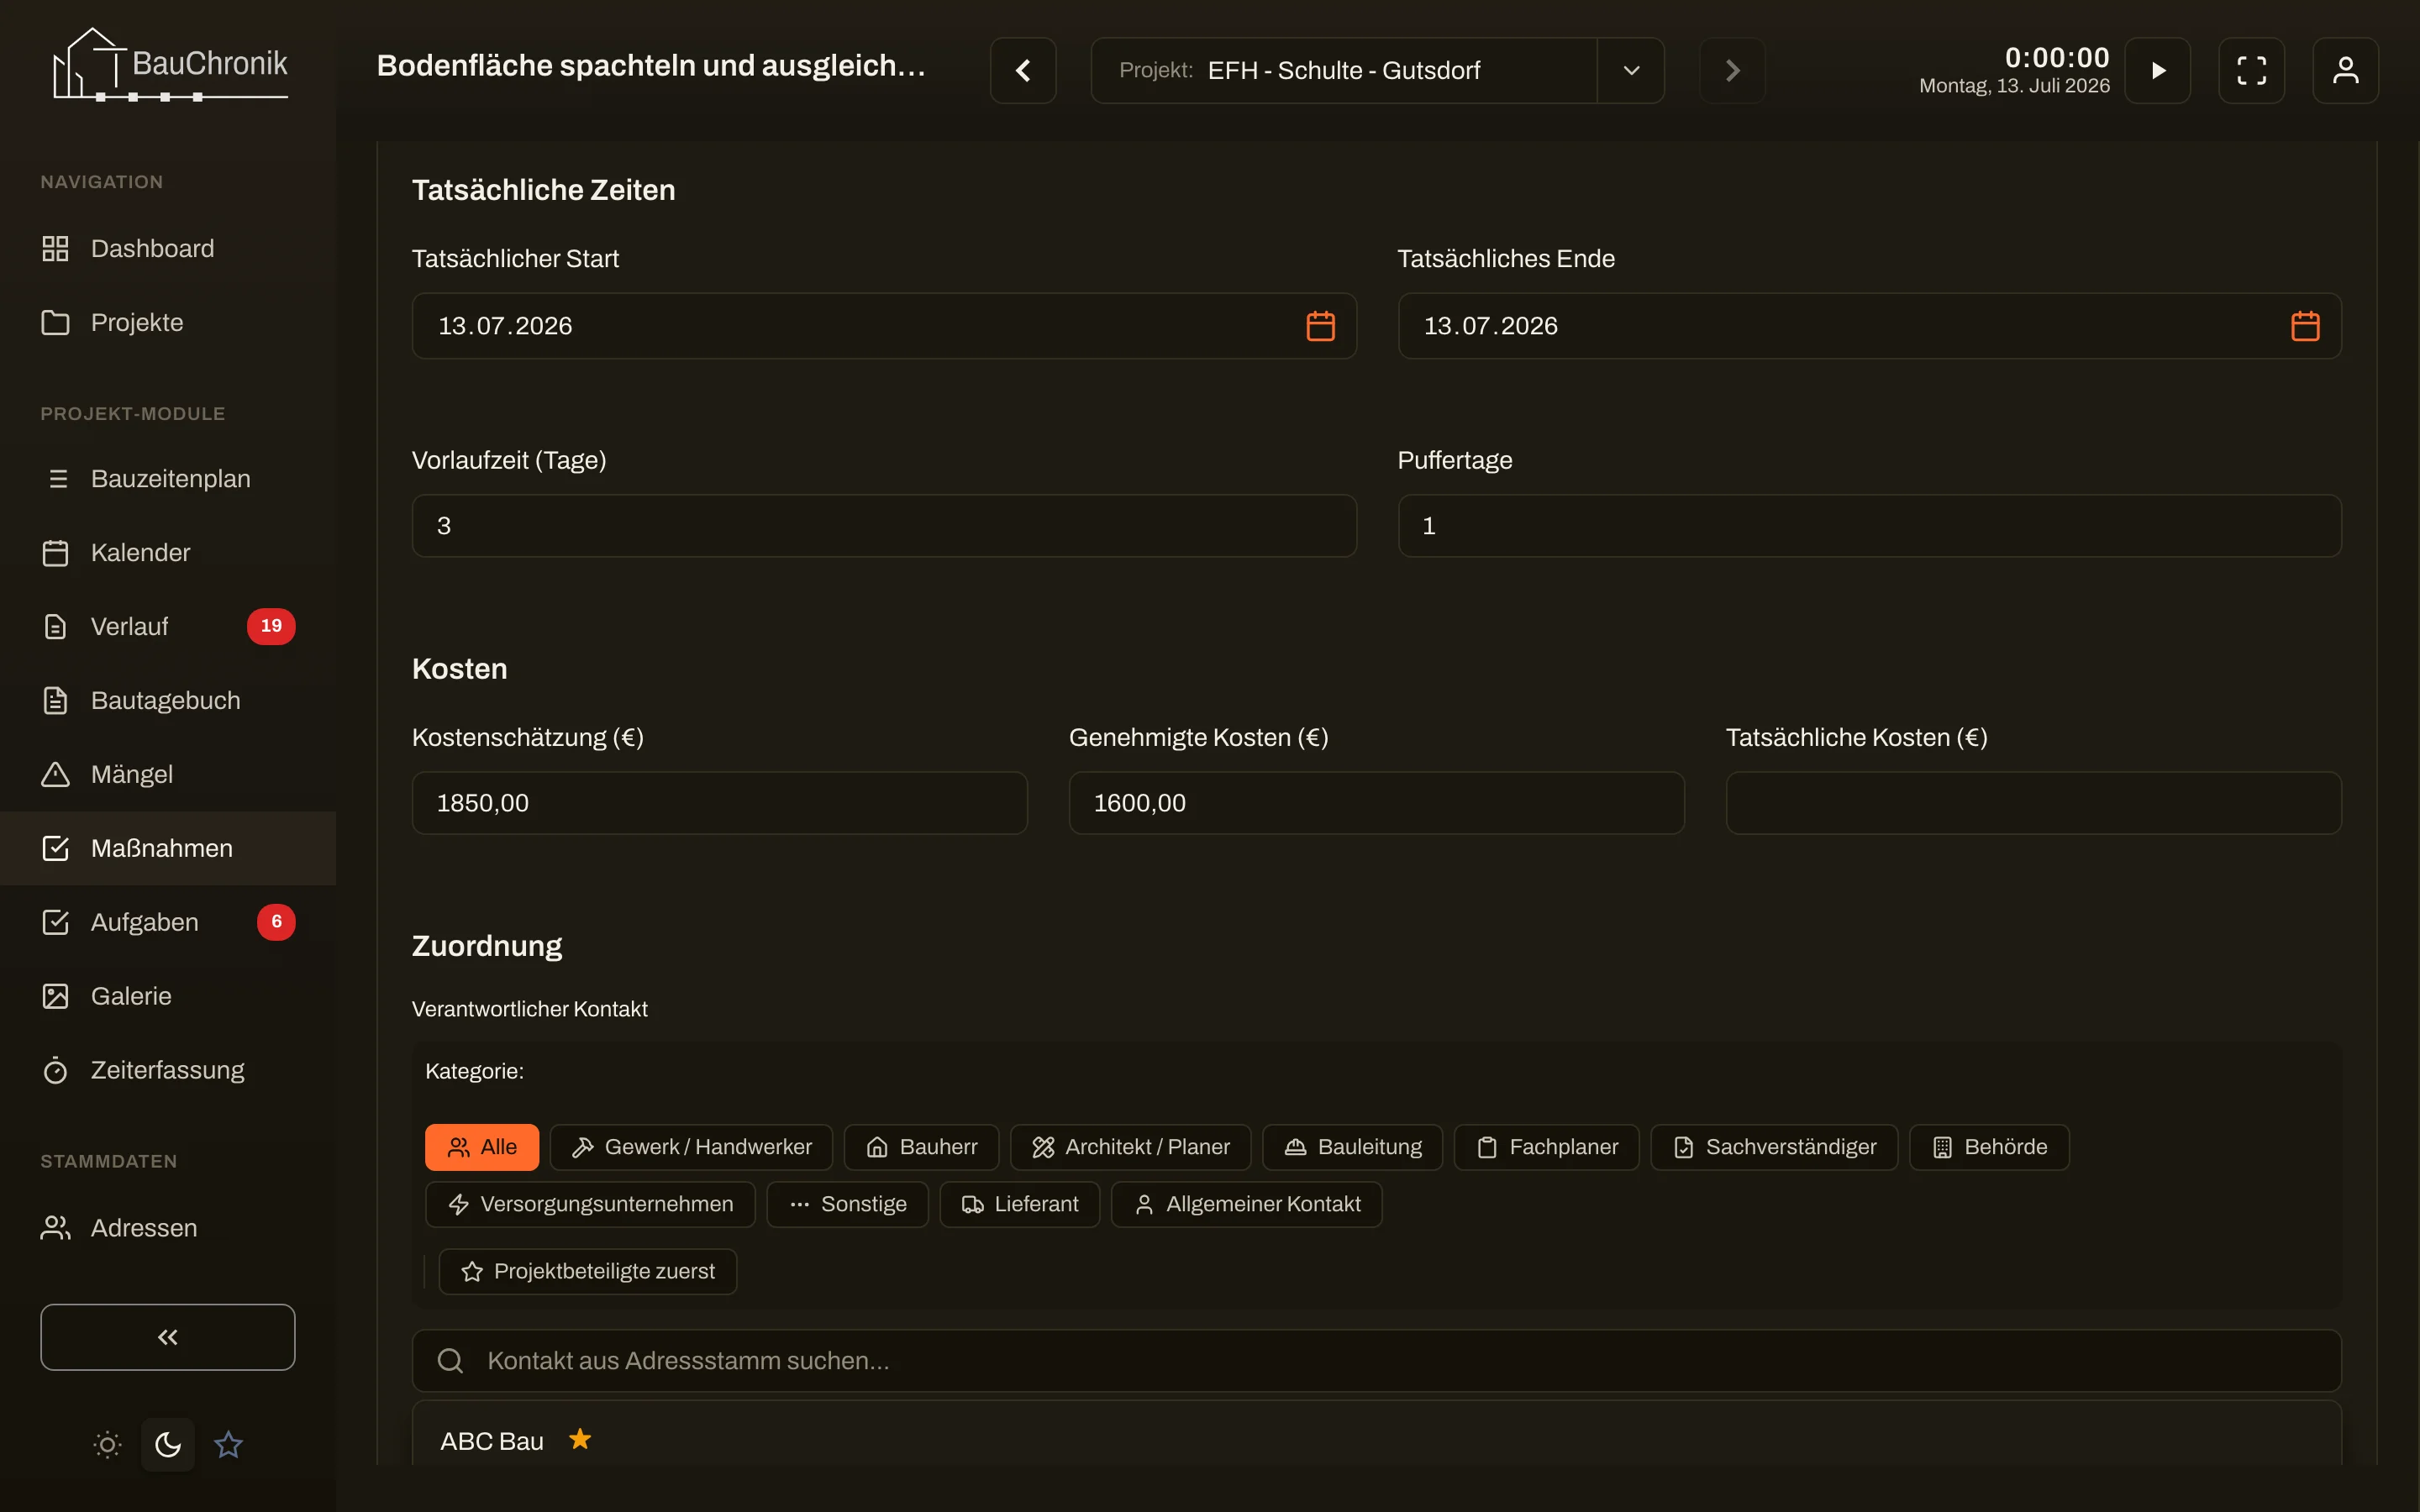Switch to dark theme moon icon
Viewport: 2420px width, 1512px height.
168,1444
